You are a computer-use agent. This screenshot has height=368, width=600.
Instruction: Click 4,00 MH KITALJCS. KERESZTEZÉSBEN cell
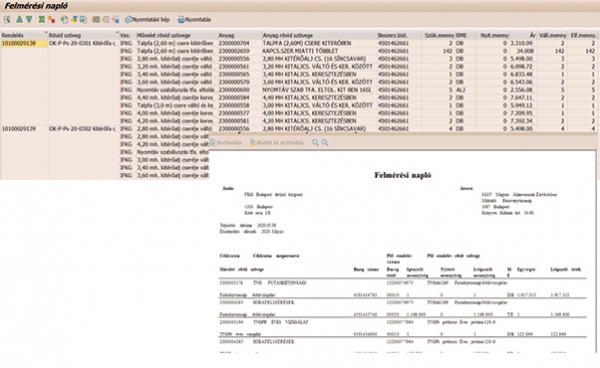click(319, 113)
